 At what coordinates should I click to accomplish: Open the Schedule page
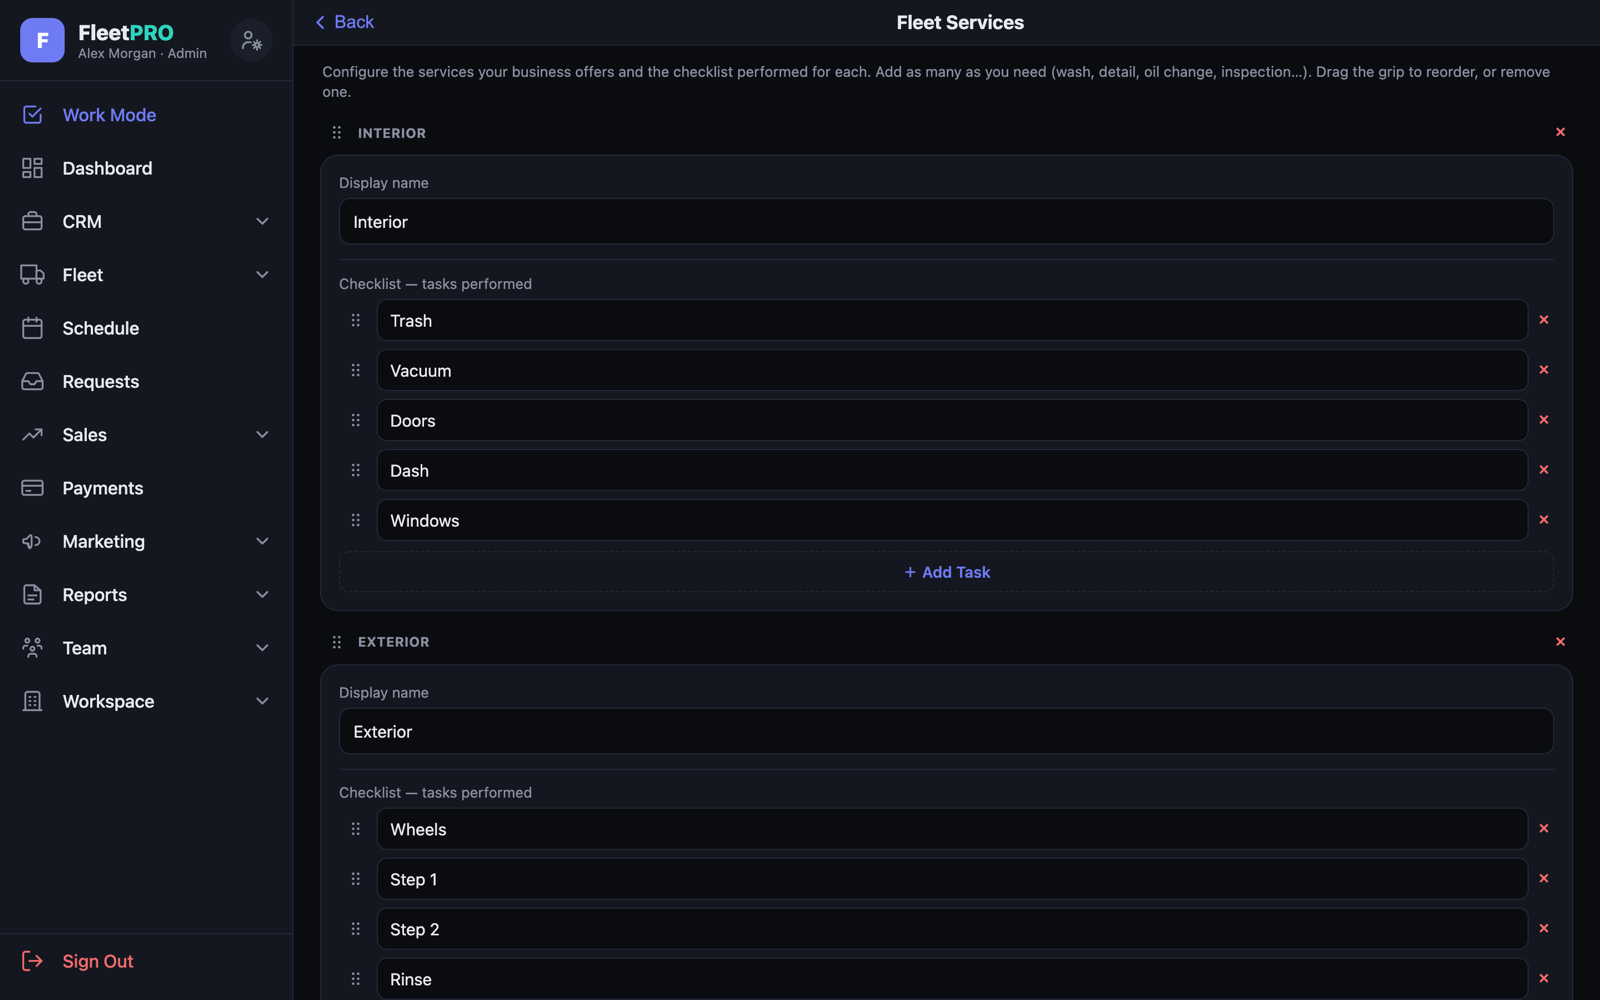coord(146,328)
